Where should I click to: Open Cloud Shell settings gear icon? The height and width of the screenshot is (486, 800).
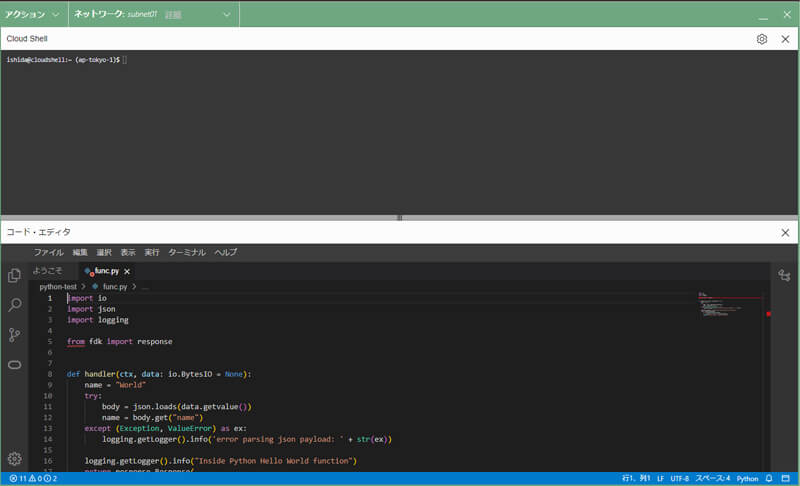point(762,39)
